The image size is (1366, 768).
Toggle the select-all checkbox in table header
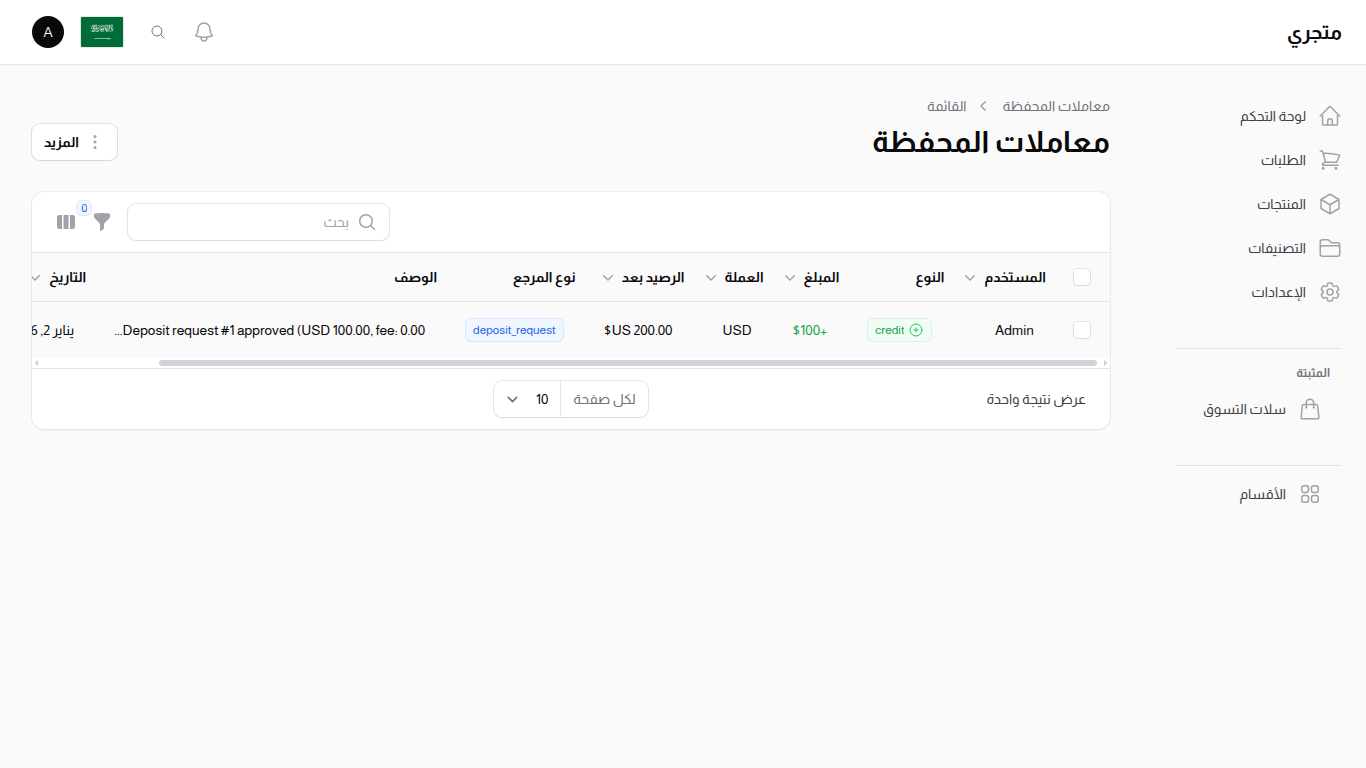[x=1081, y=277]
